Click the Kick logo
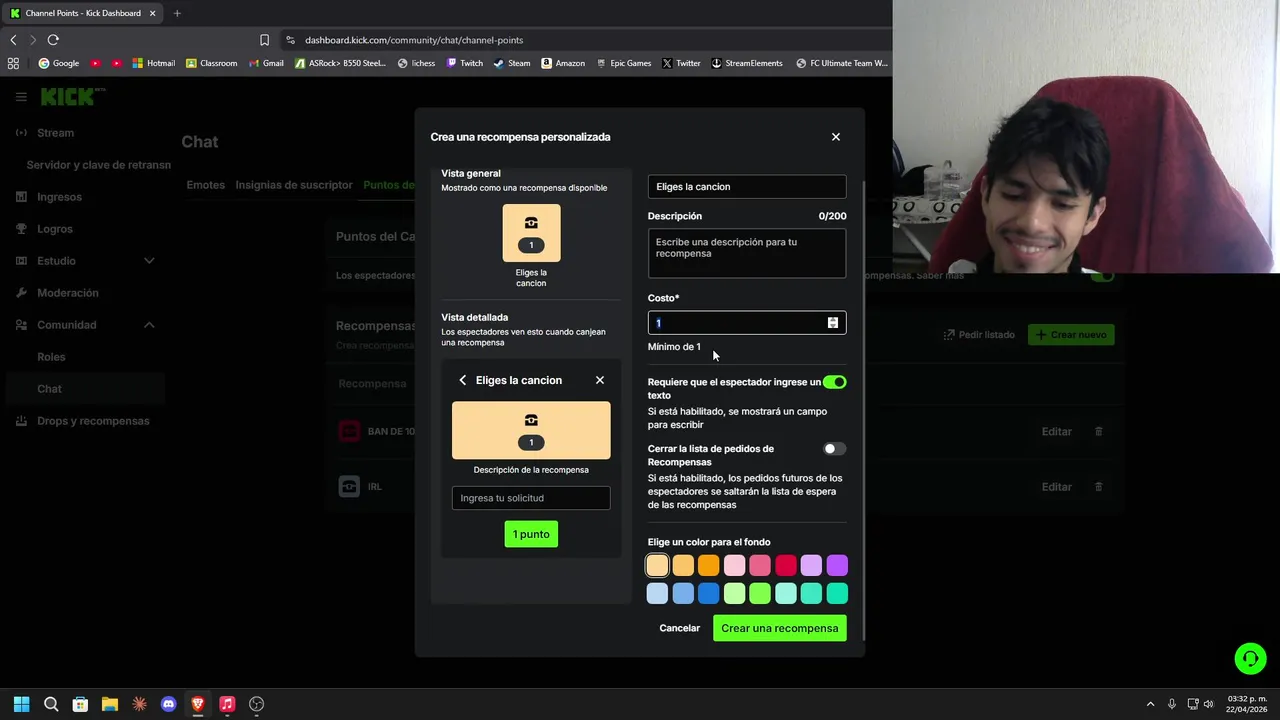 (x=72, y=97)
